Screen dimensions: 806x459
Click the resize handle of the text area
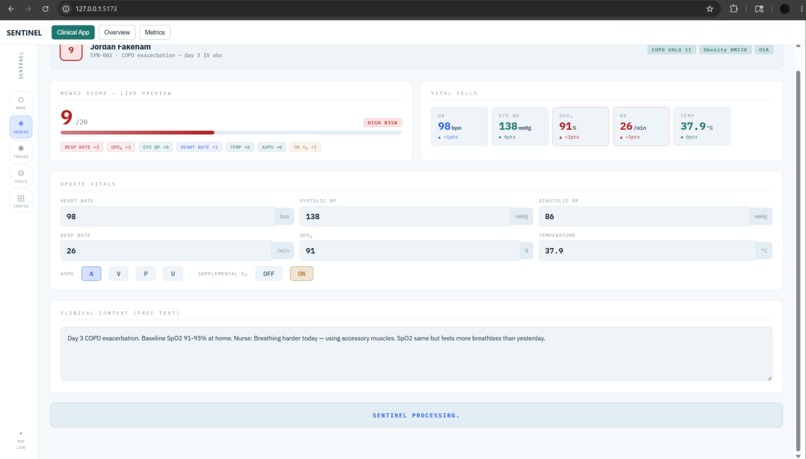769,378
